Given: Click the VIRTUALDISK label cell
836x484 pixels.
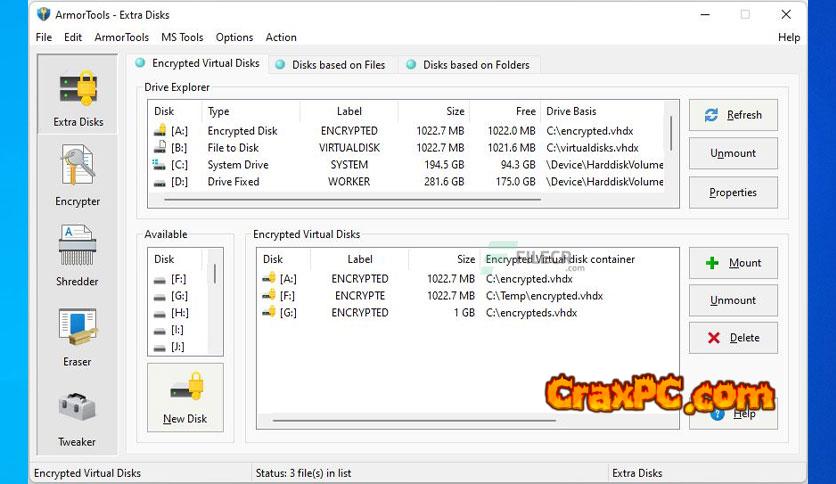Looking at the screenshot, I should pos(349,148).
